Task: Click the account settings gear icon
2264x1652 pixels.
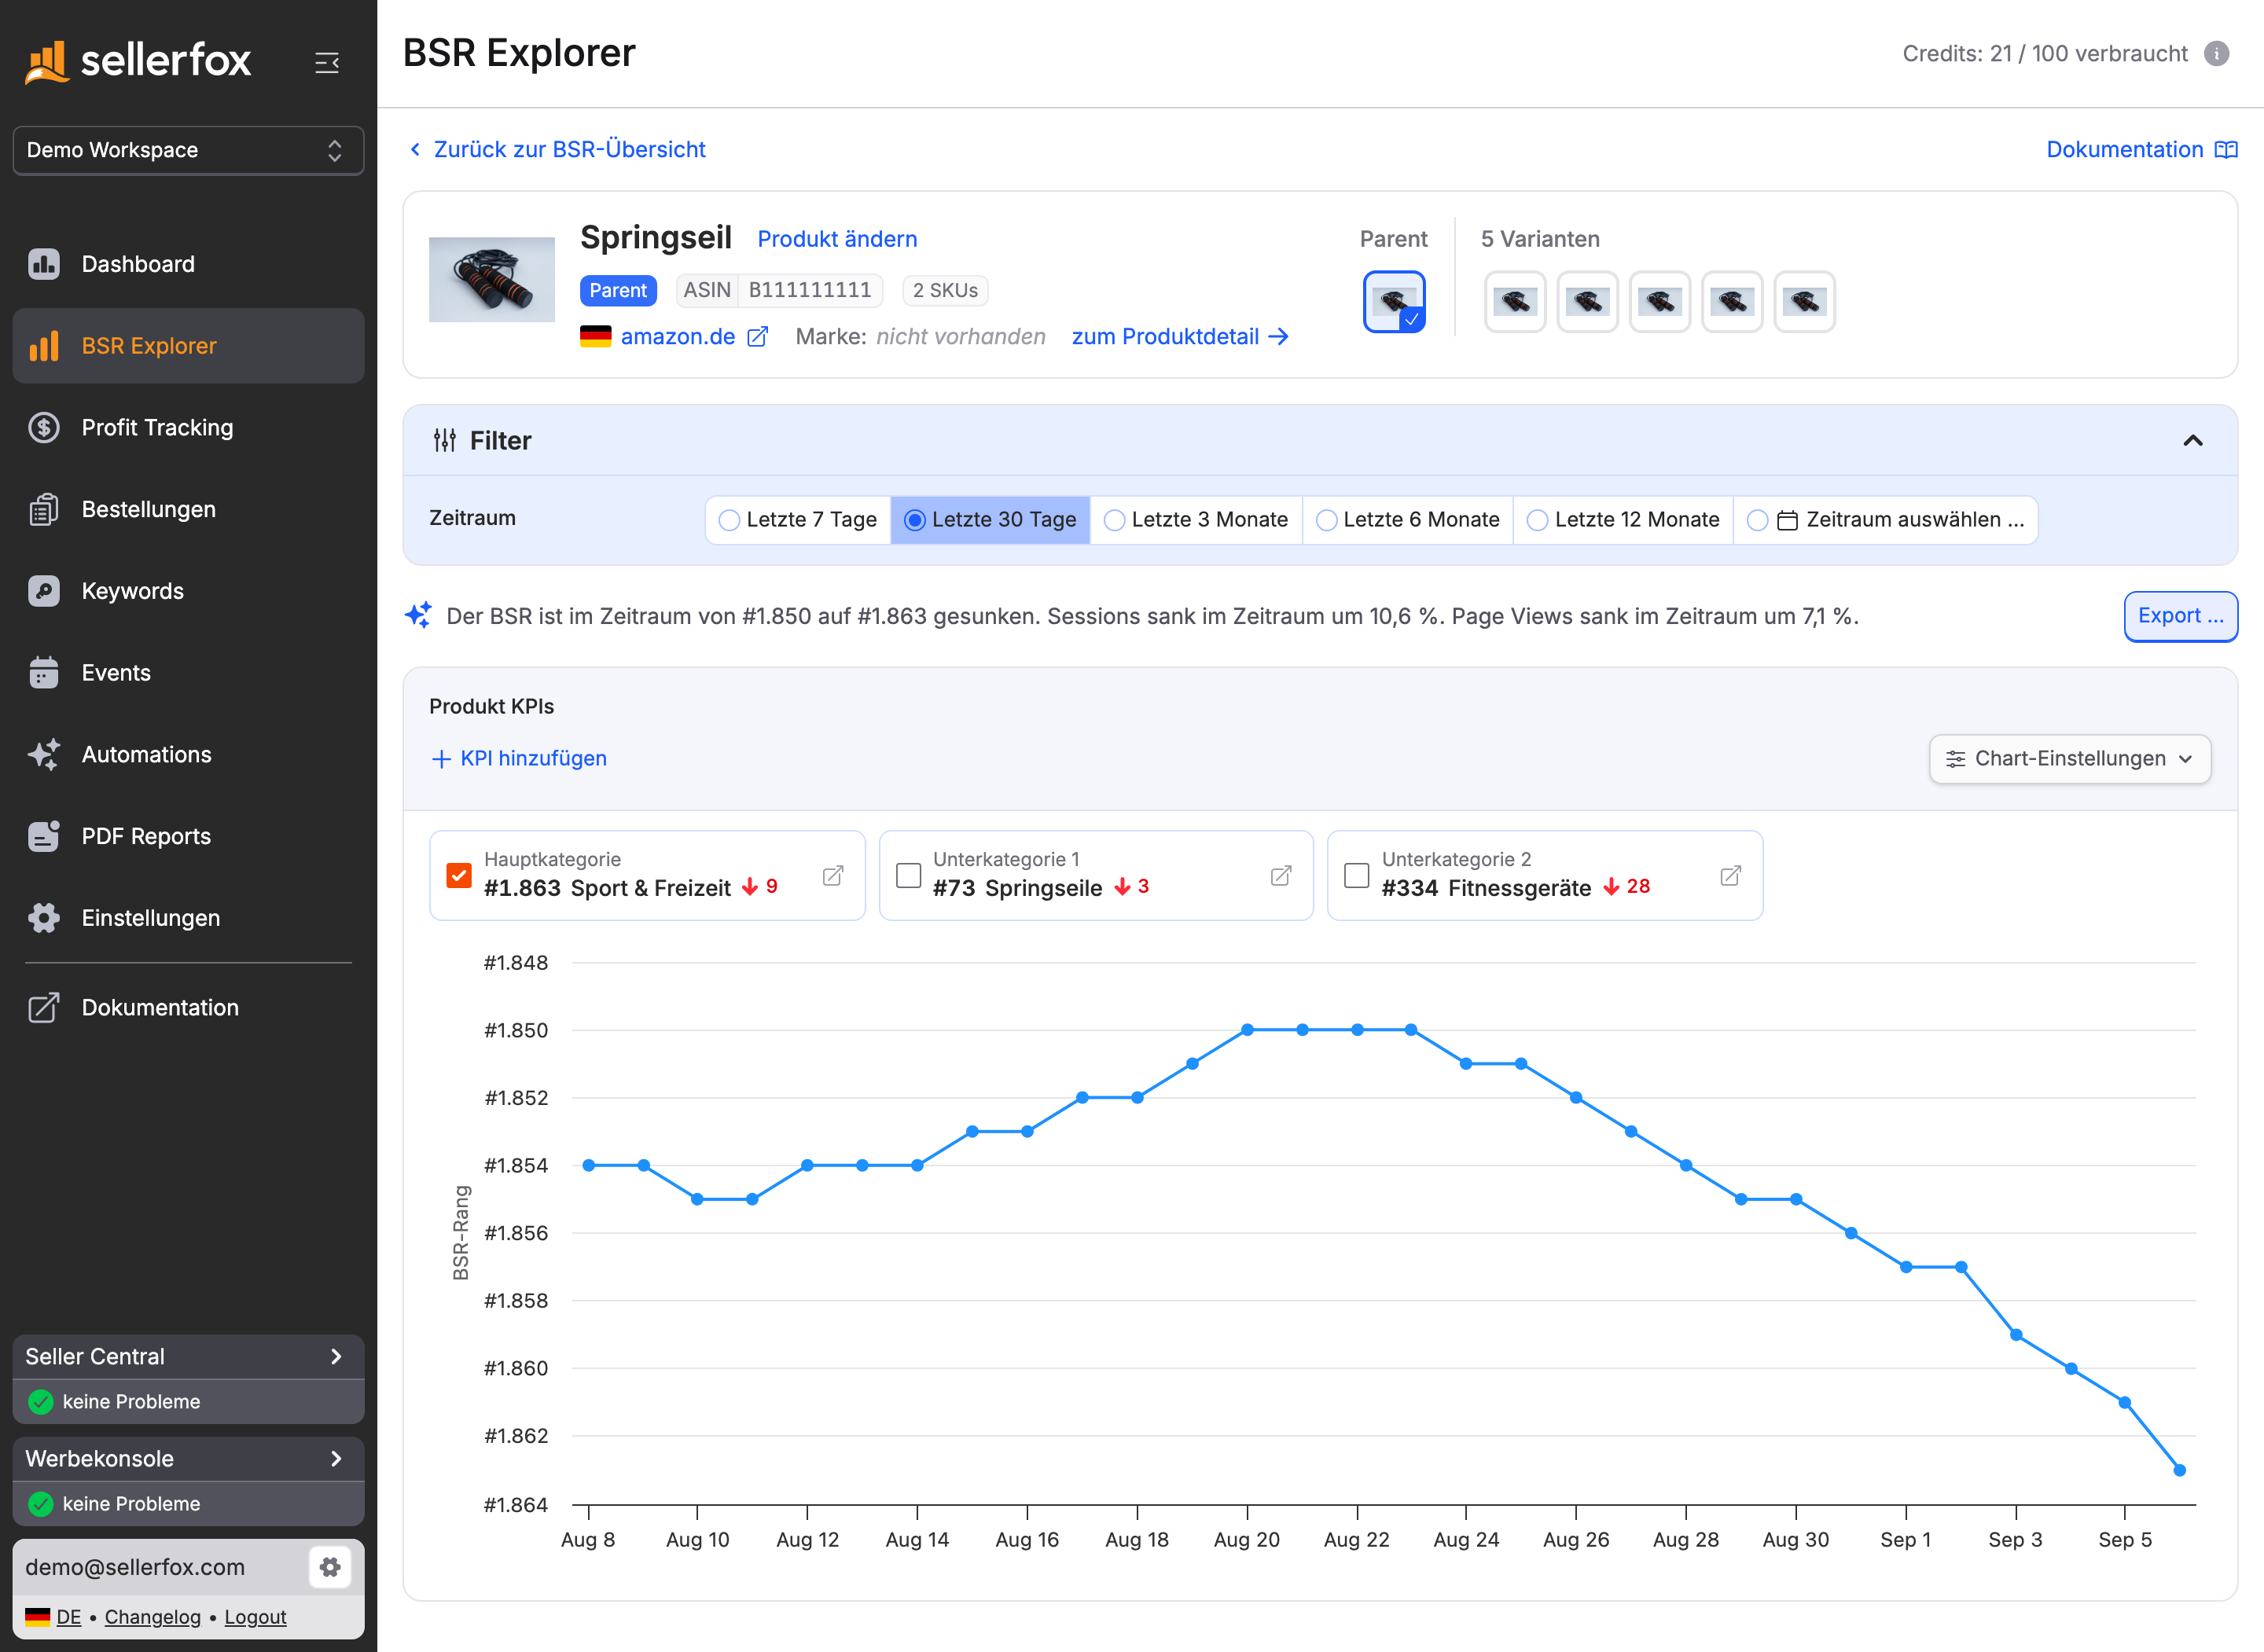Action: click(330, 1567)
